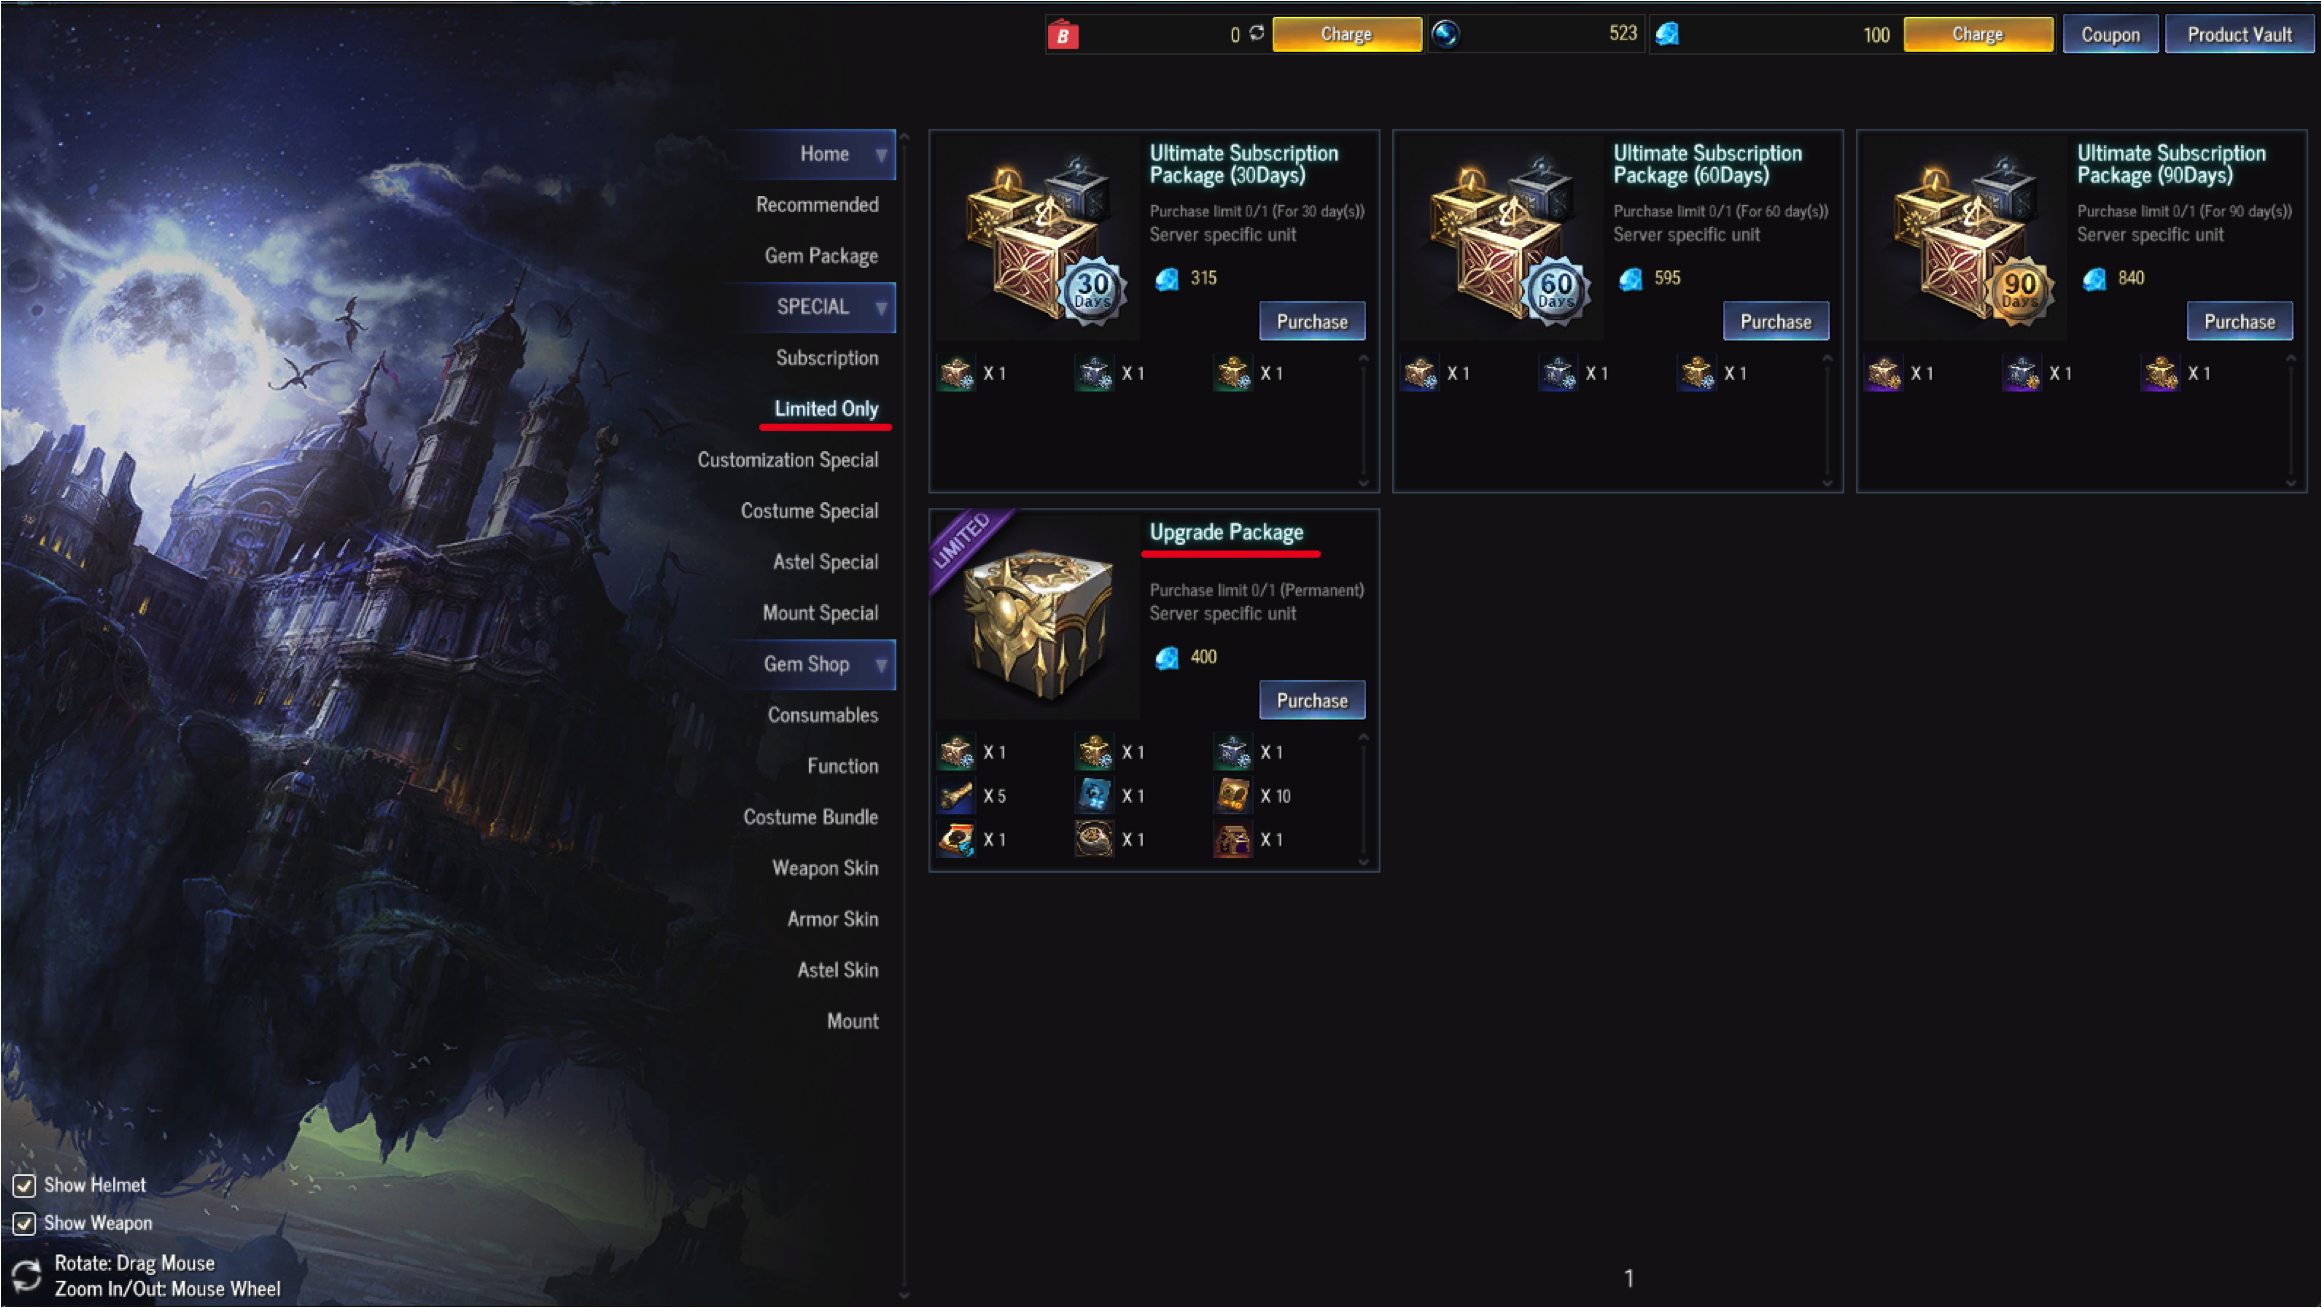
Task: Select the 90 Days subscription chest image
Action: [x=1967, y=238]
